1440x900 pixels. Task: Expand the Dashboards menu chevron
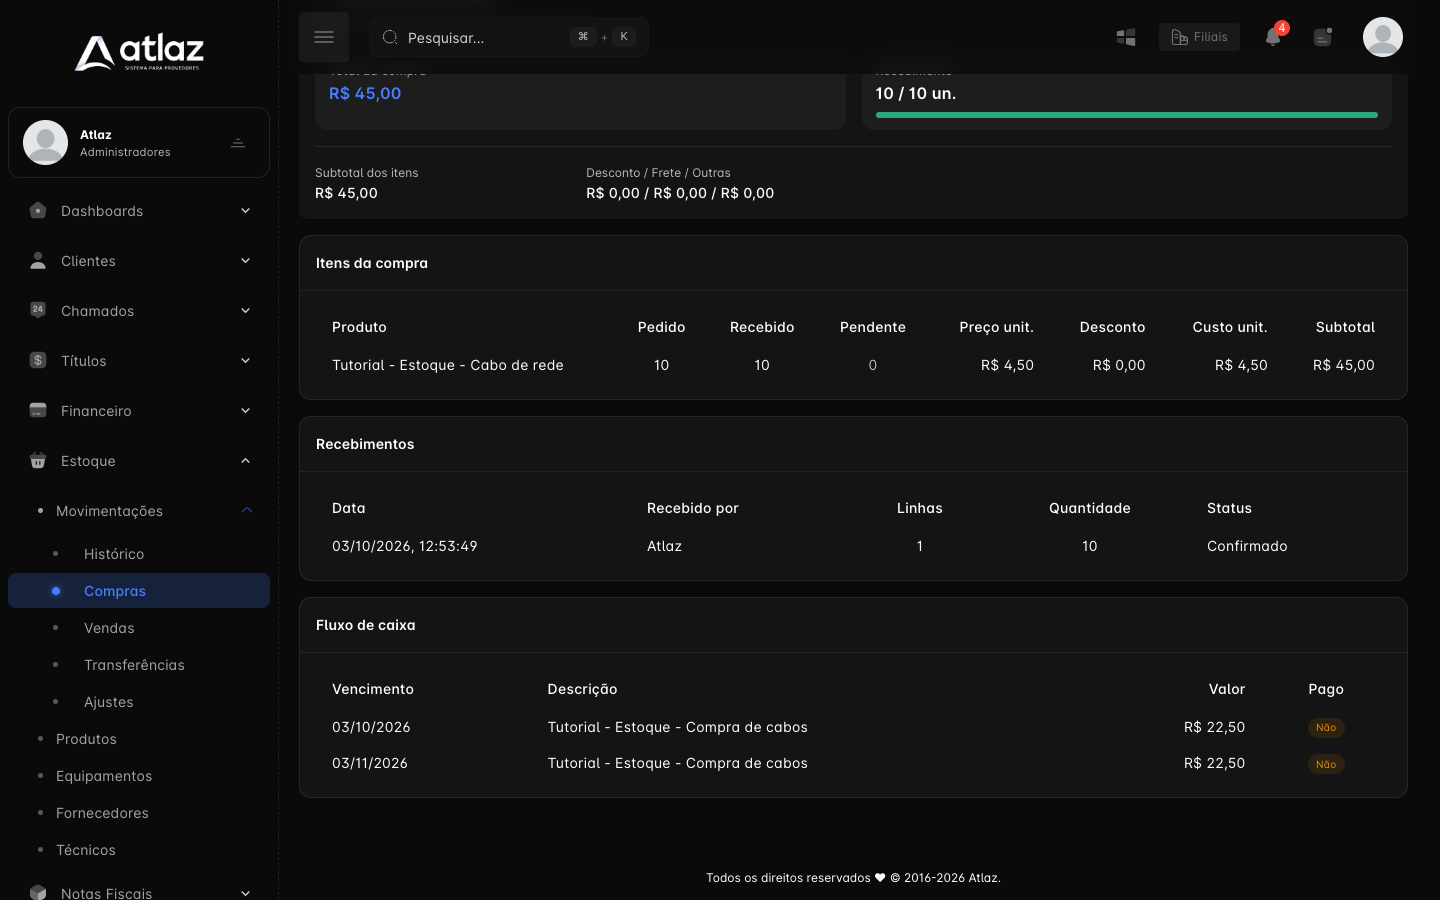click(245, 211)
